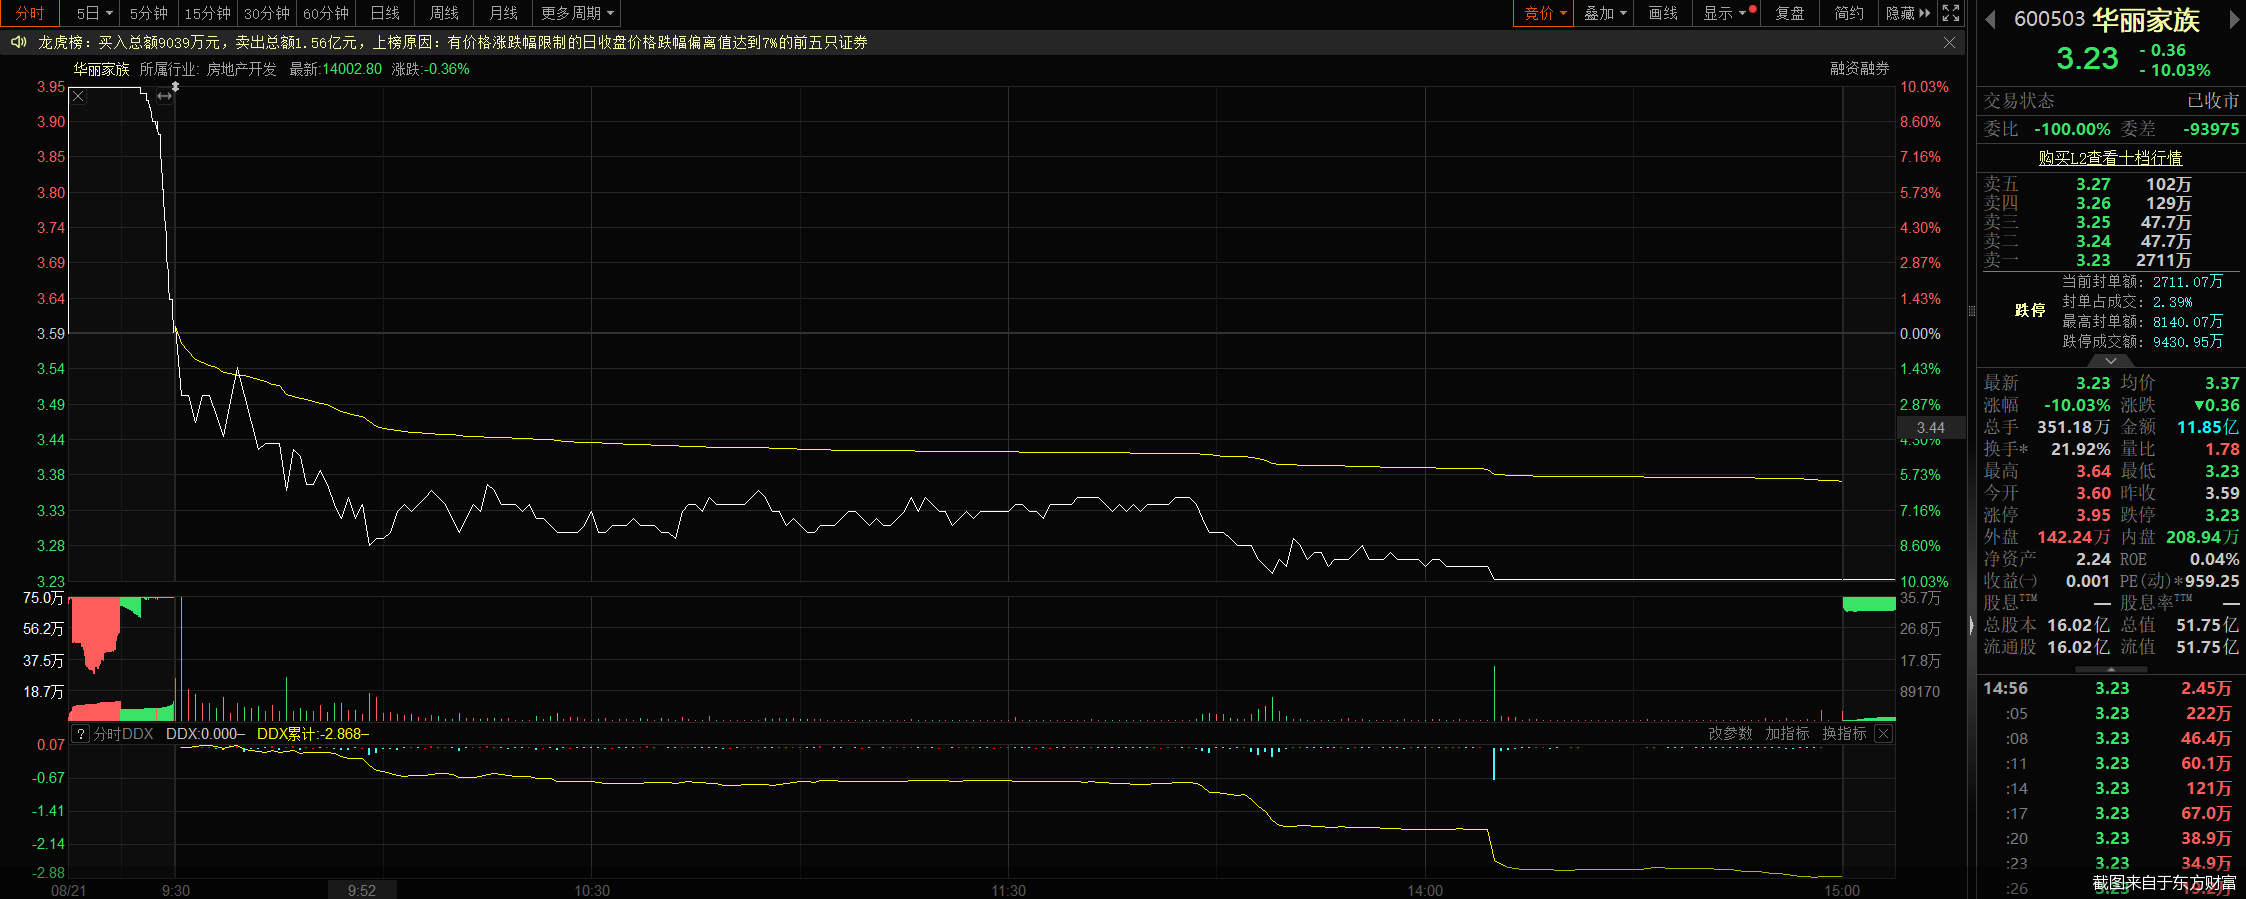Switch to the 月线 chart
Image resolution: width=2246 pixels, height=899 pixels.
click(503, 13)
